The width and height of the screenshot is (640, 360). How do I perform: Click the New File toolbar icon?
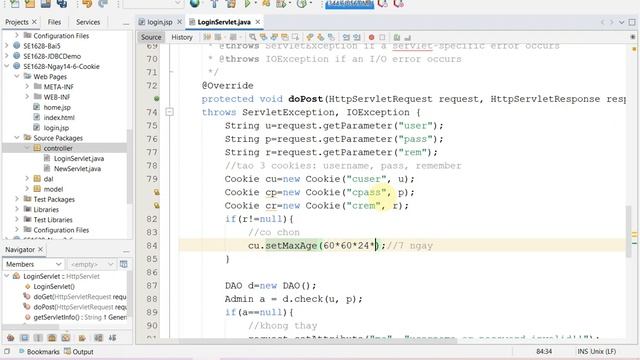14,4
